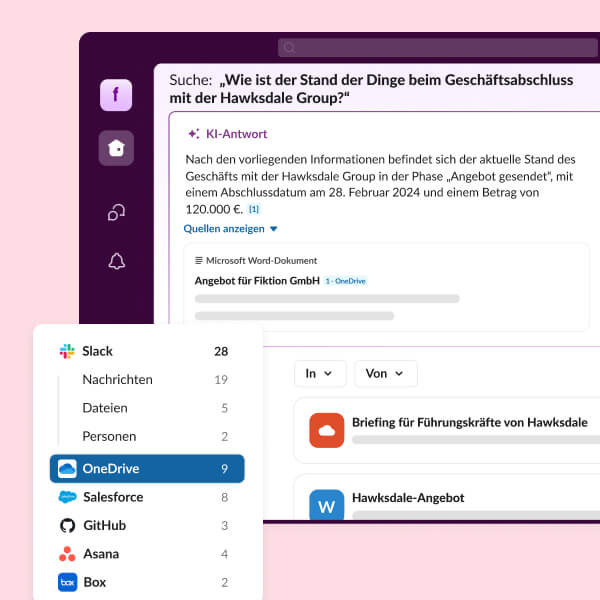
Task: Select the Asana source filter
Action: [x=147, y=554]
